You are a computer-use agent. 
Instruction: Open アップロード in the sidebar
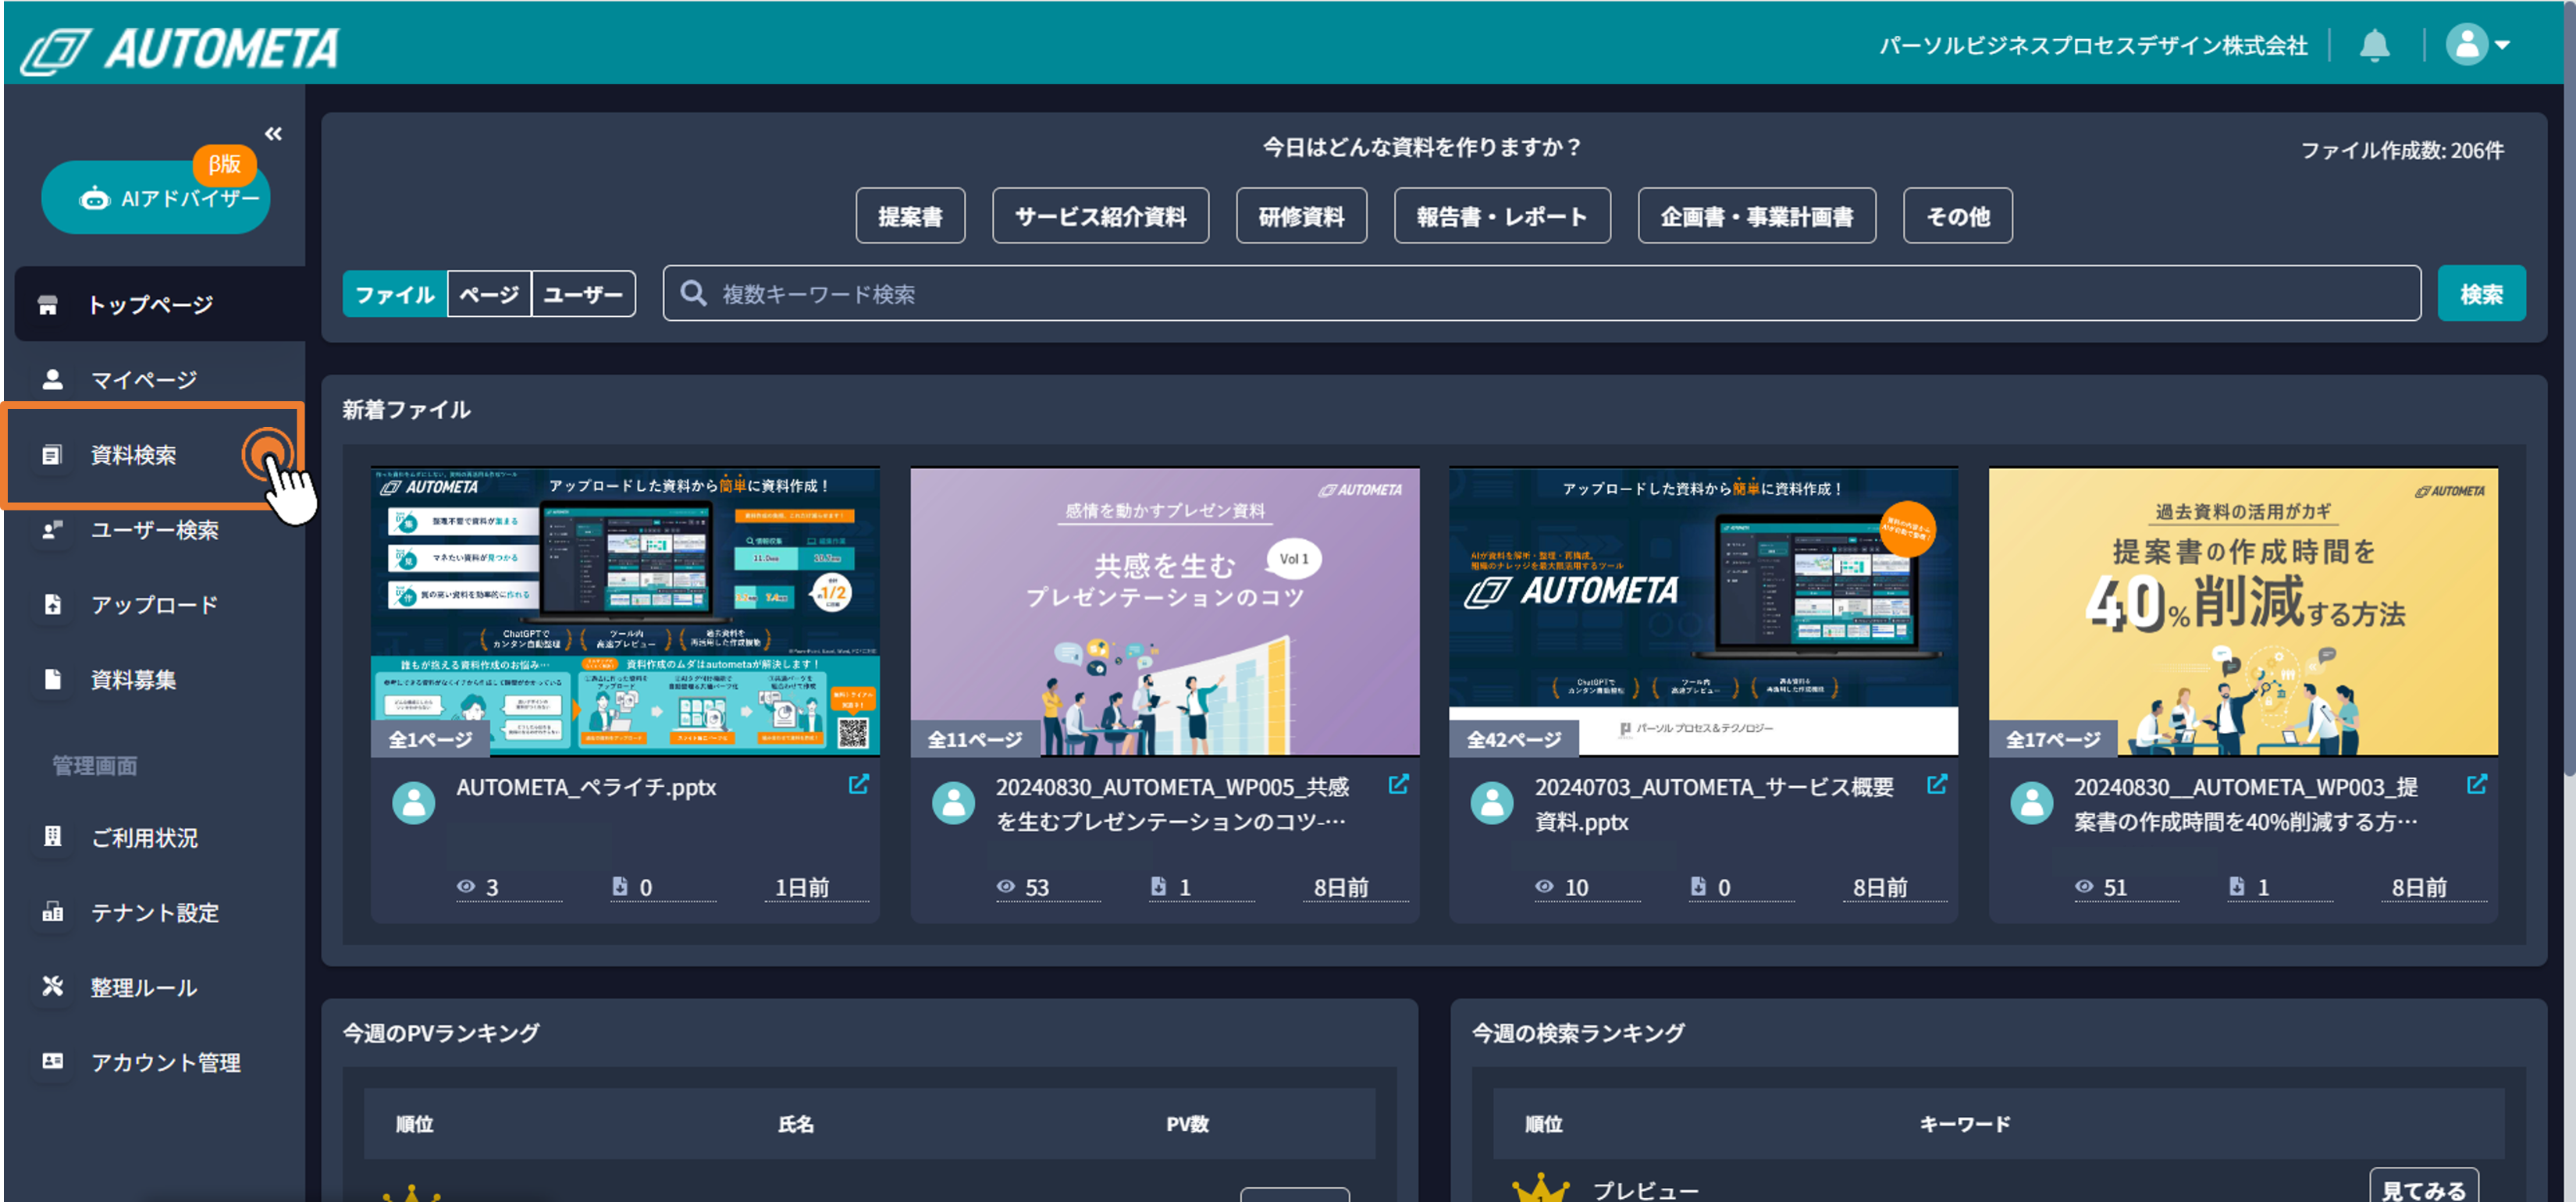point(155,605)
